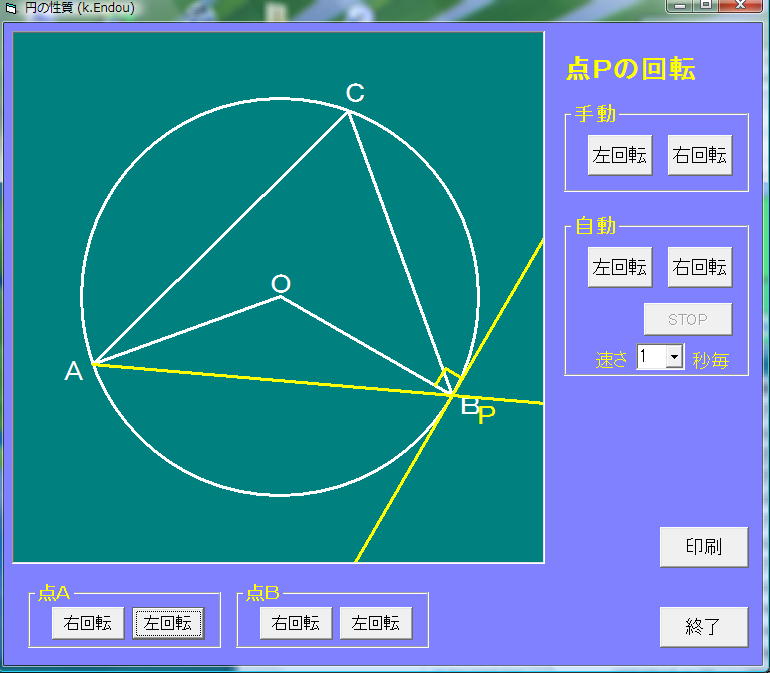The width and height of the screenshot is (770, 673).
Task: Click the STOP button
Action: click(x=688, y=319)
